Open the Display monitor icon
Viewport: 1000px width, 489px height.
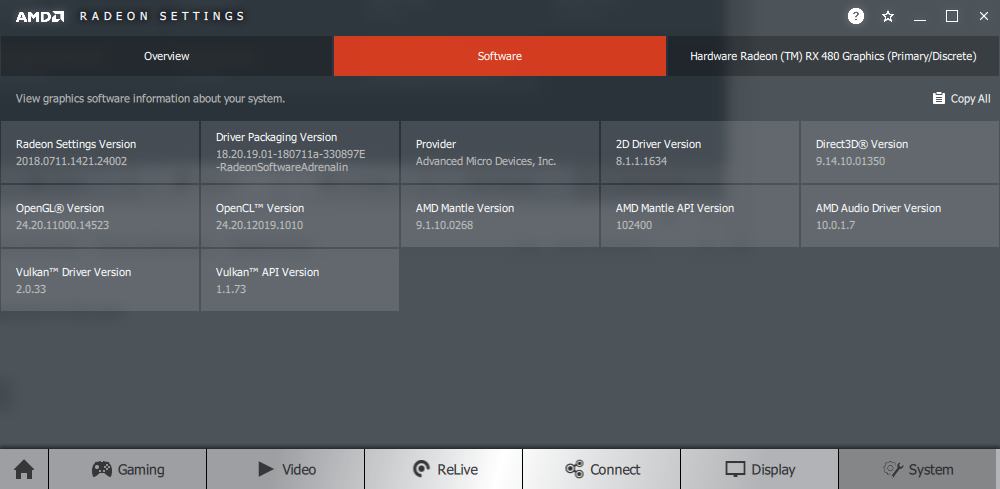735,469
